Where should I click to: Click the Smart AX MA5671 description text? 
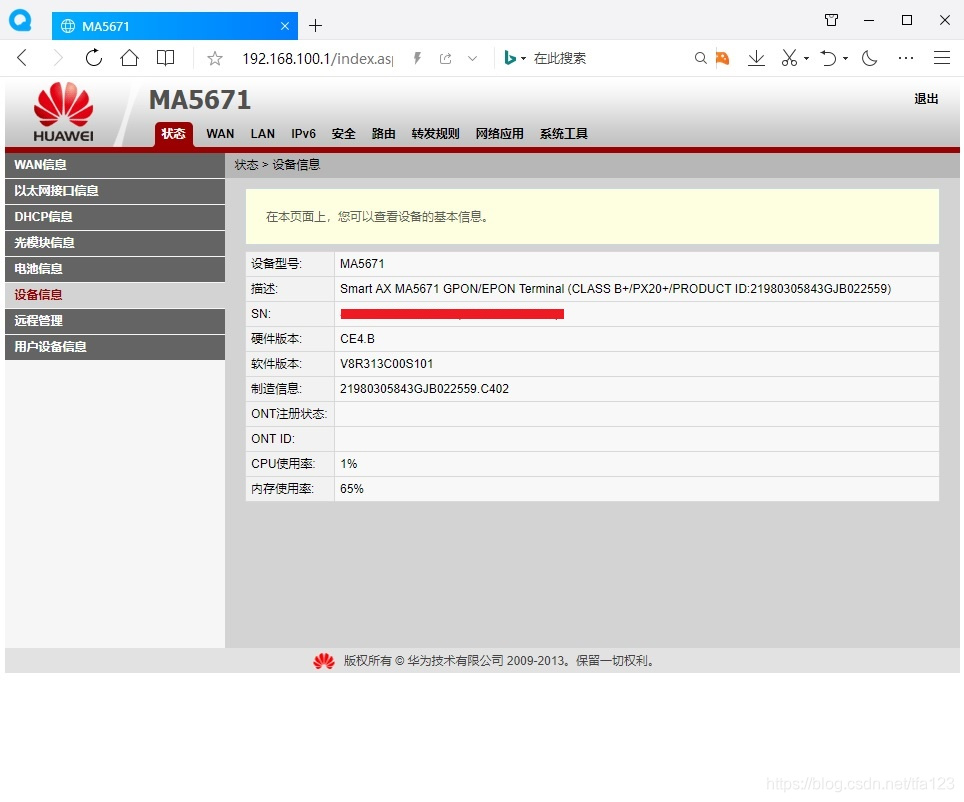615,288
